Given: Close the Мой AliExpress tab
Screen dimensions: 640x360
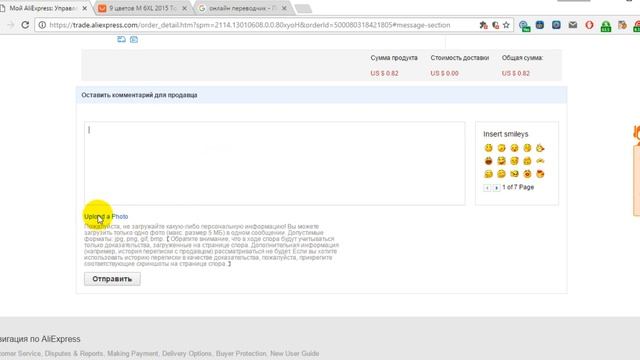Looking at the screenshot, I should 85,8.
